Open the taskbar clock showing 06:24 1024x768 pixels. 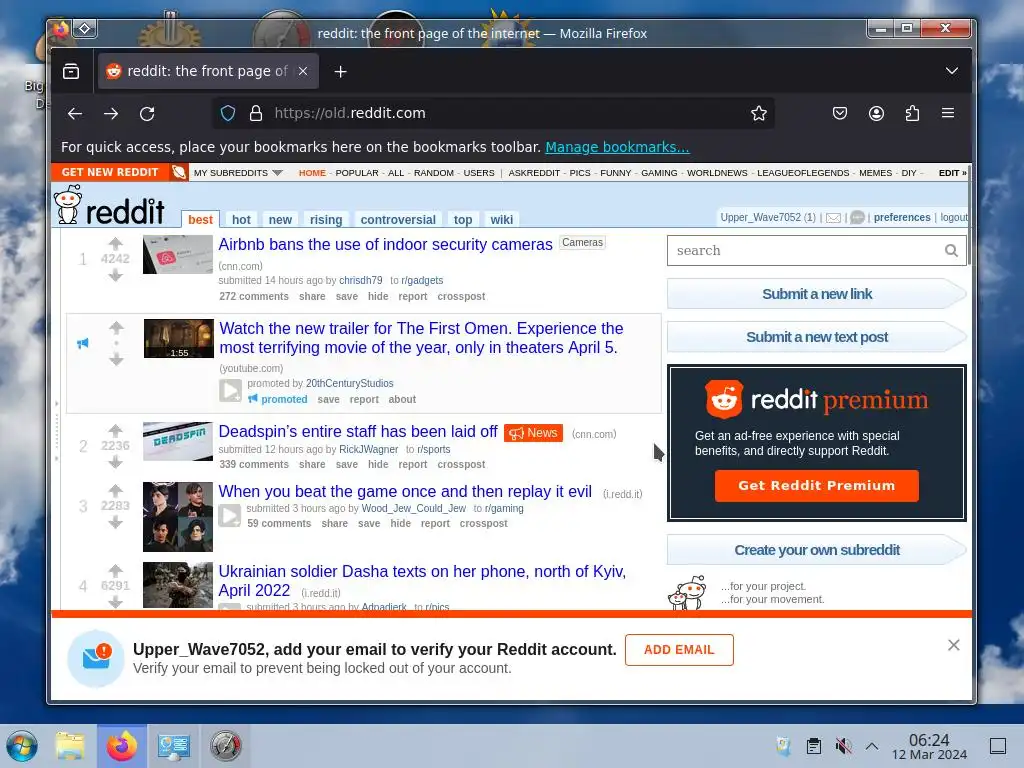(929, 746)
